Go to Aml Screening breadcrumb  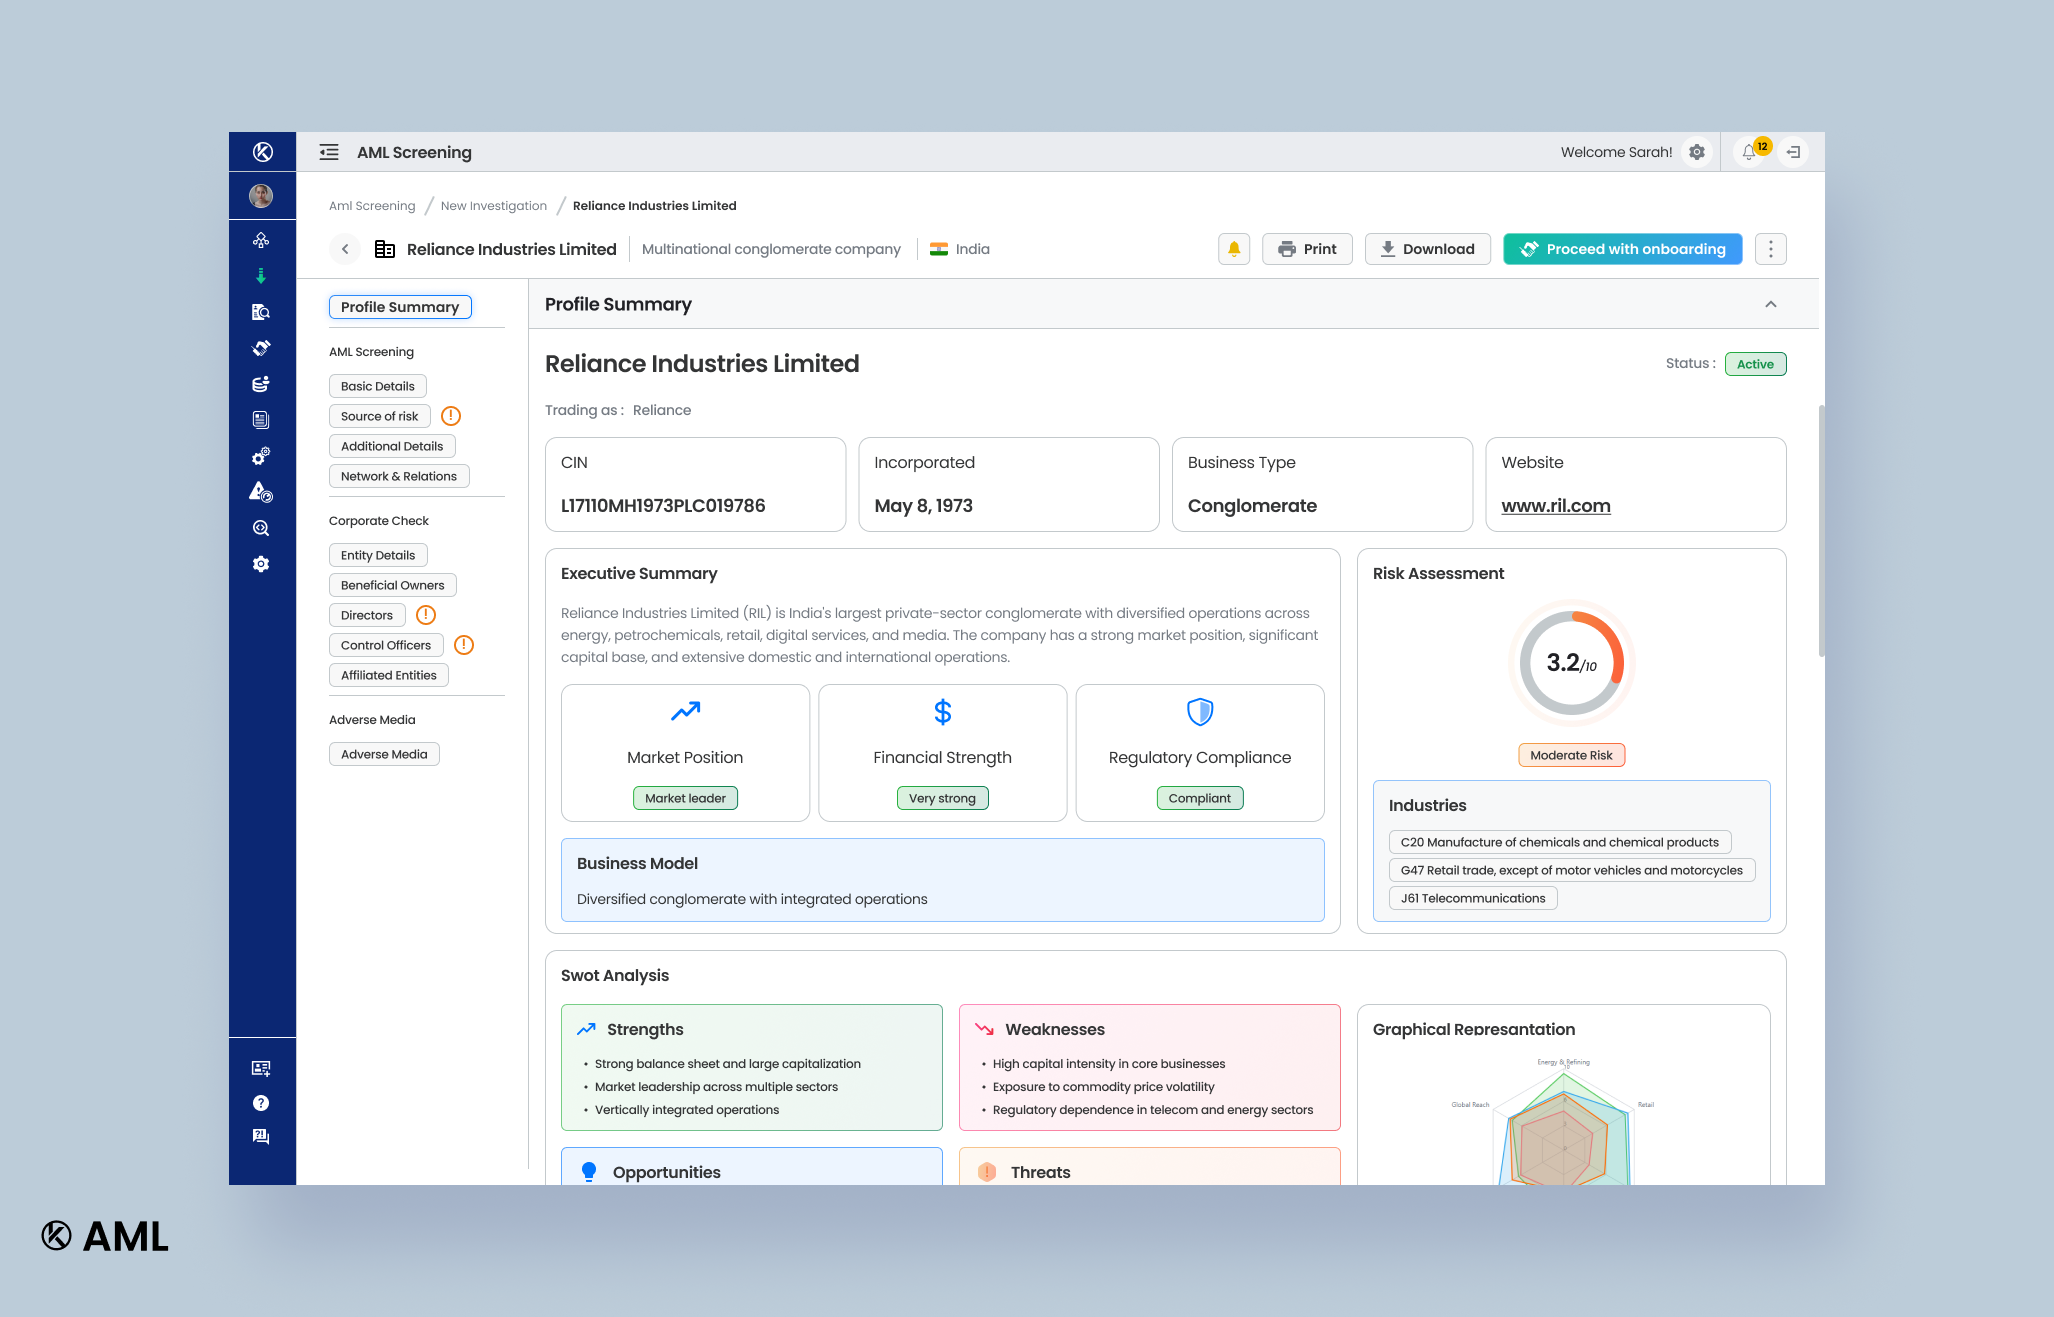372,206
